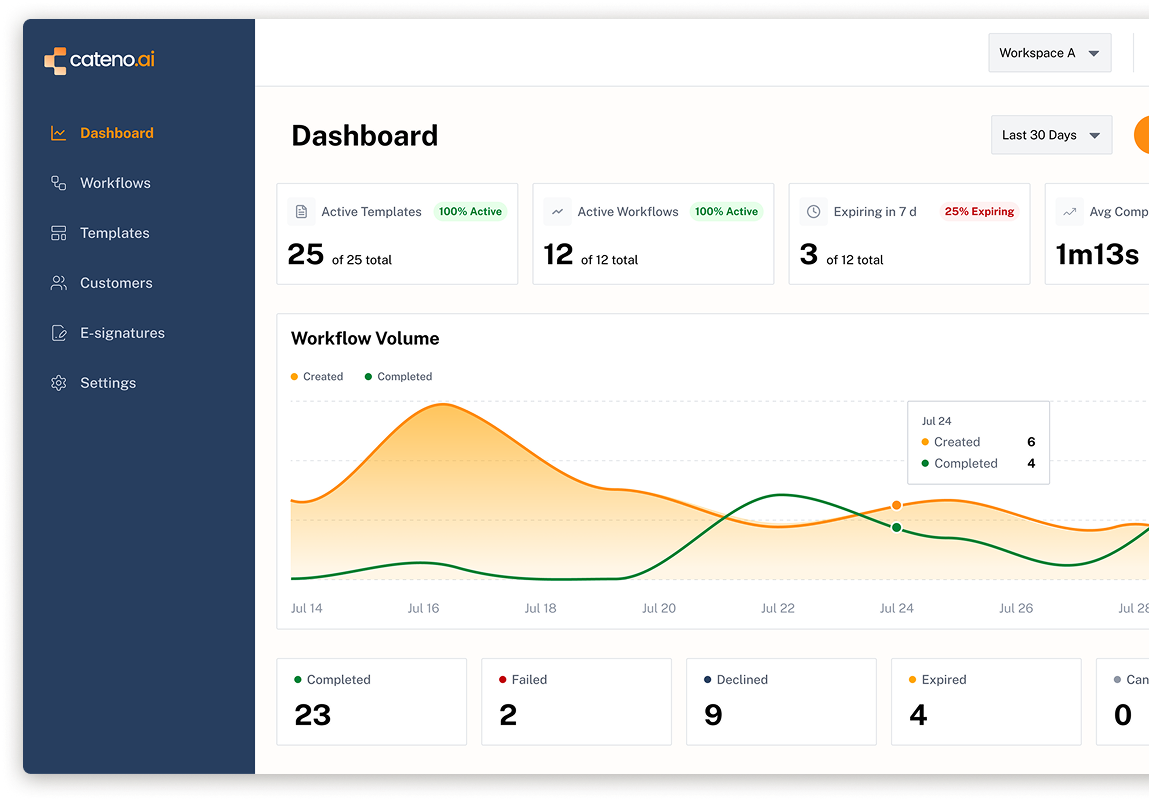
Task: Open the Expired status card showing 4
Action: pos(986,702)
